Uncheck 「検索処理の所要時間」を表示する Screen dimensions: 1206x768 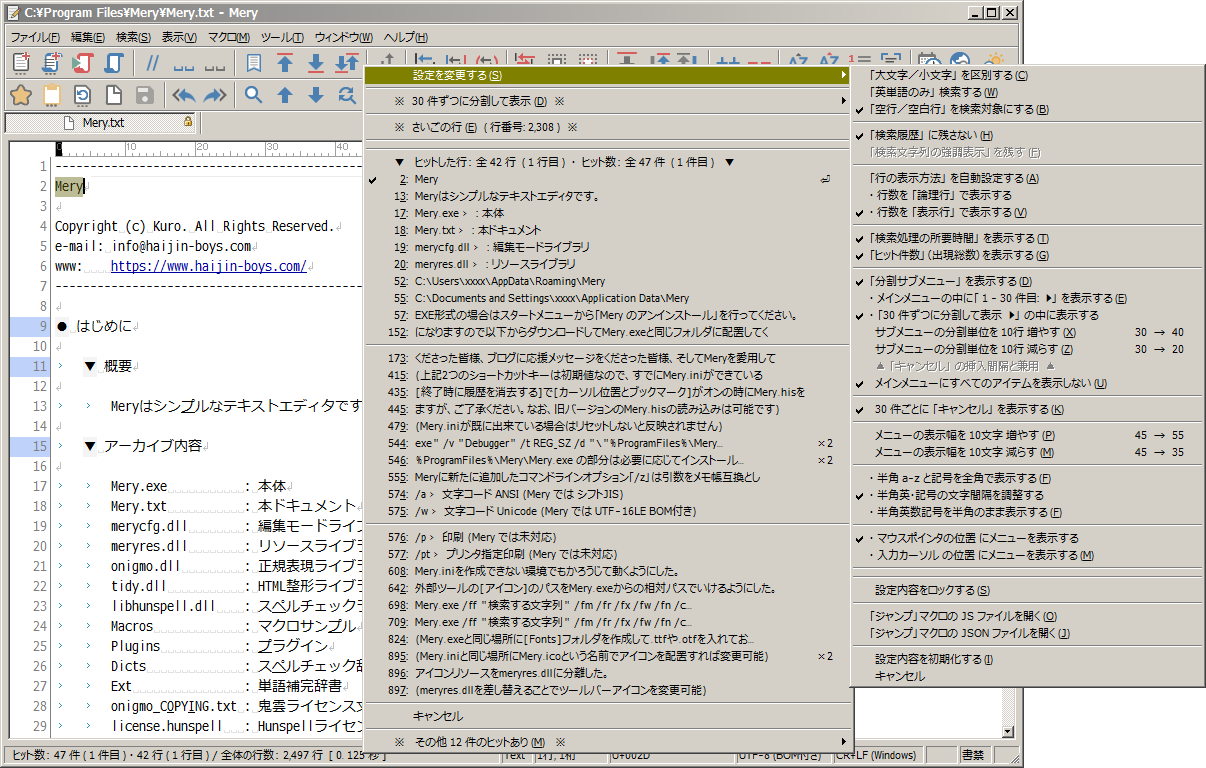[1027, 238]
